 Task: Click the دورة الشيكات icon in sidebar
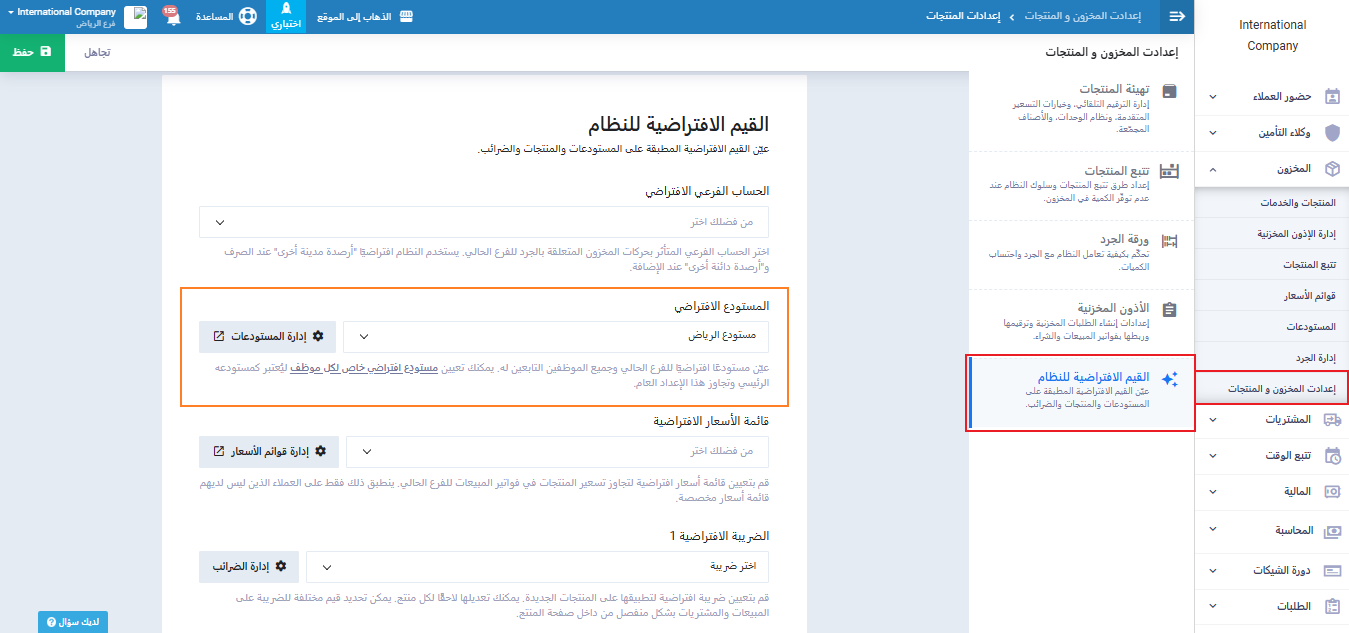(1332, 570)
